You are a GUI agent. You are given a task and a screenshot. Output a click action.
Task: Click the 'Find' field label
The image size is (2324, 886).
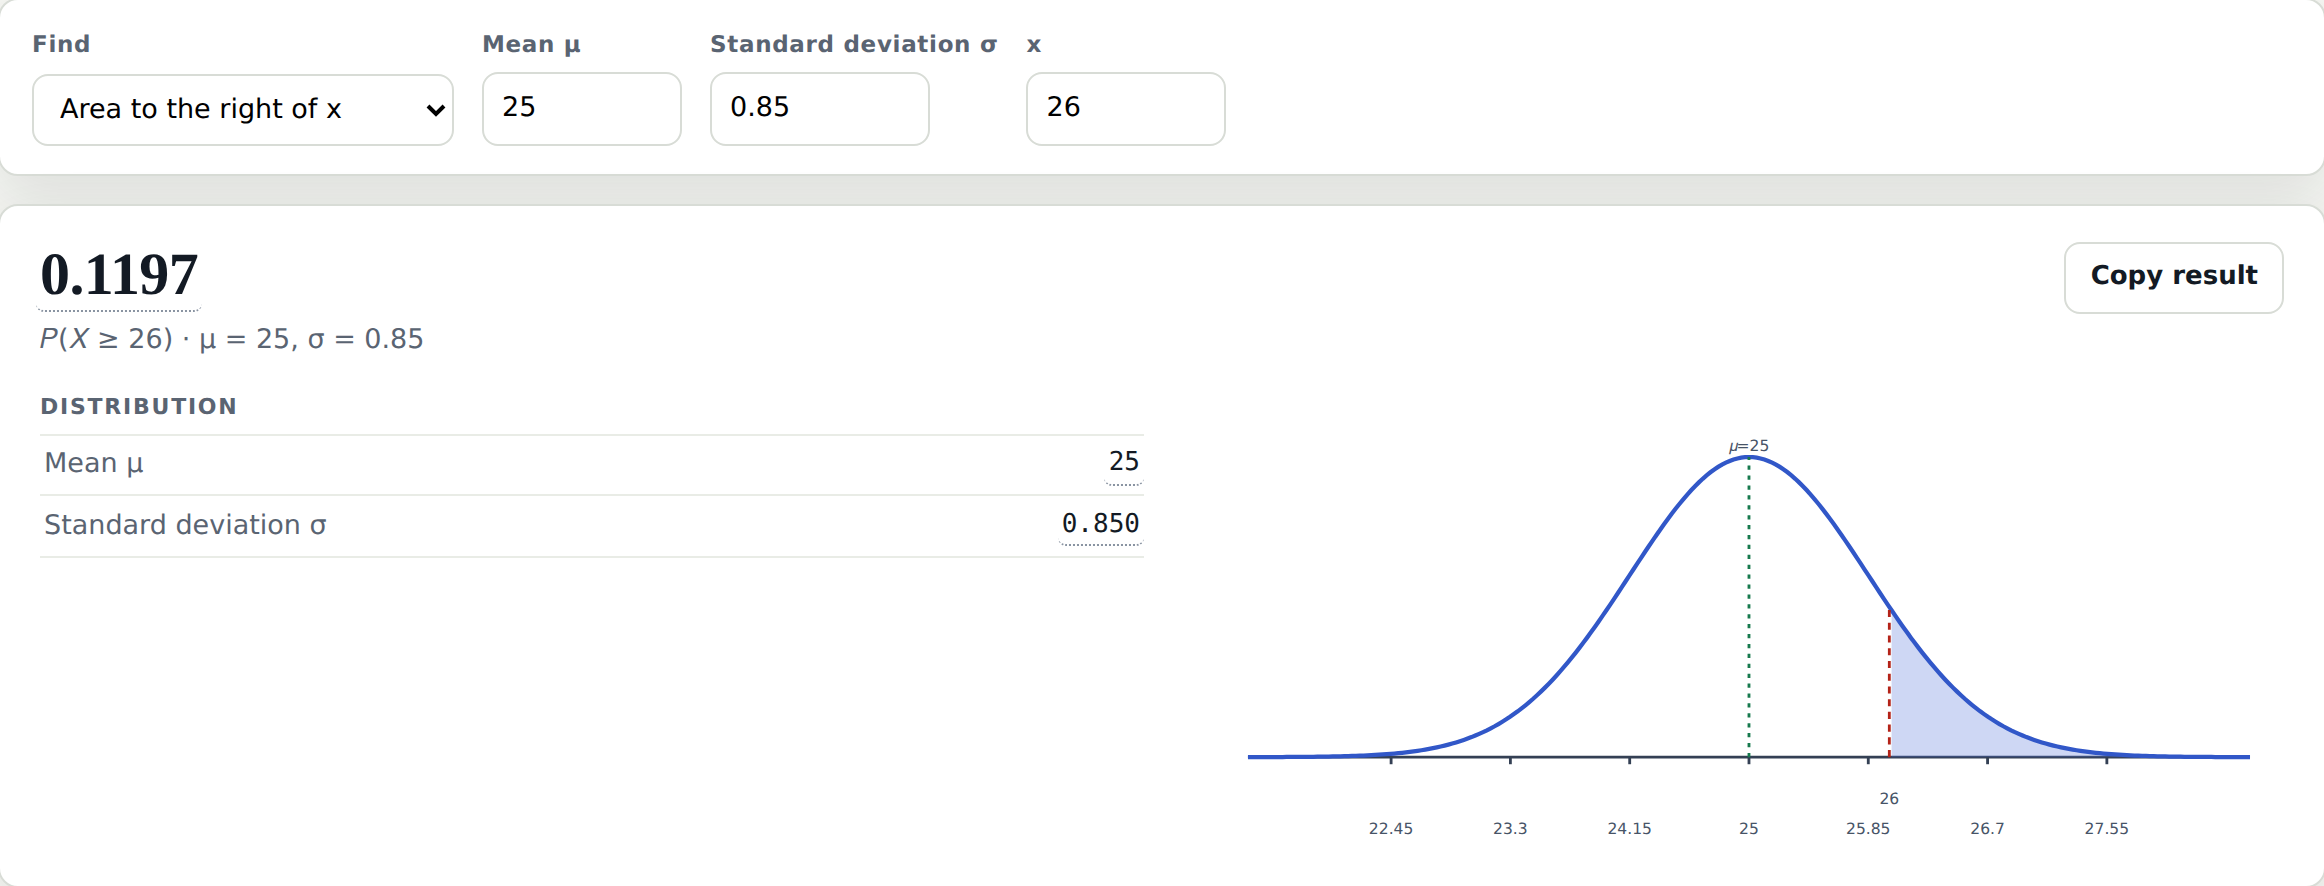click(61, 44)
